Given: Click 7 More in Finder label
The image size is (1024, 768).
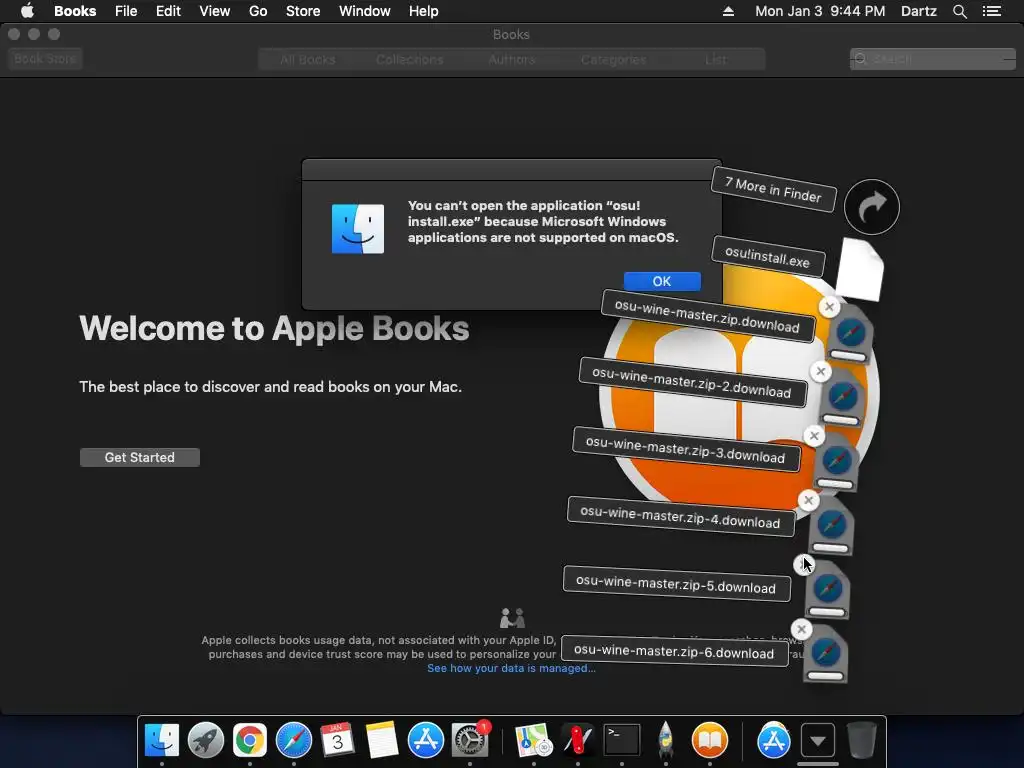Looking at the screenshot, I should click(773, 189).
